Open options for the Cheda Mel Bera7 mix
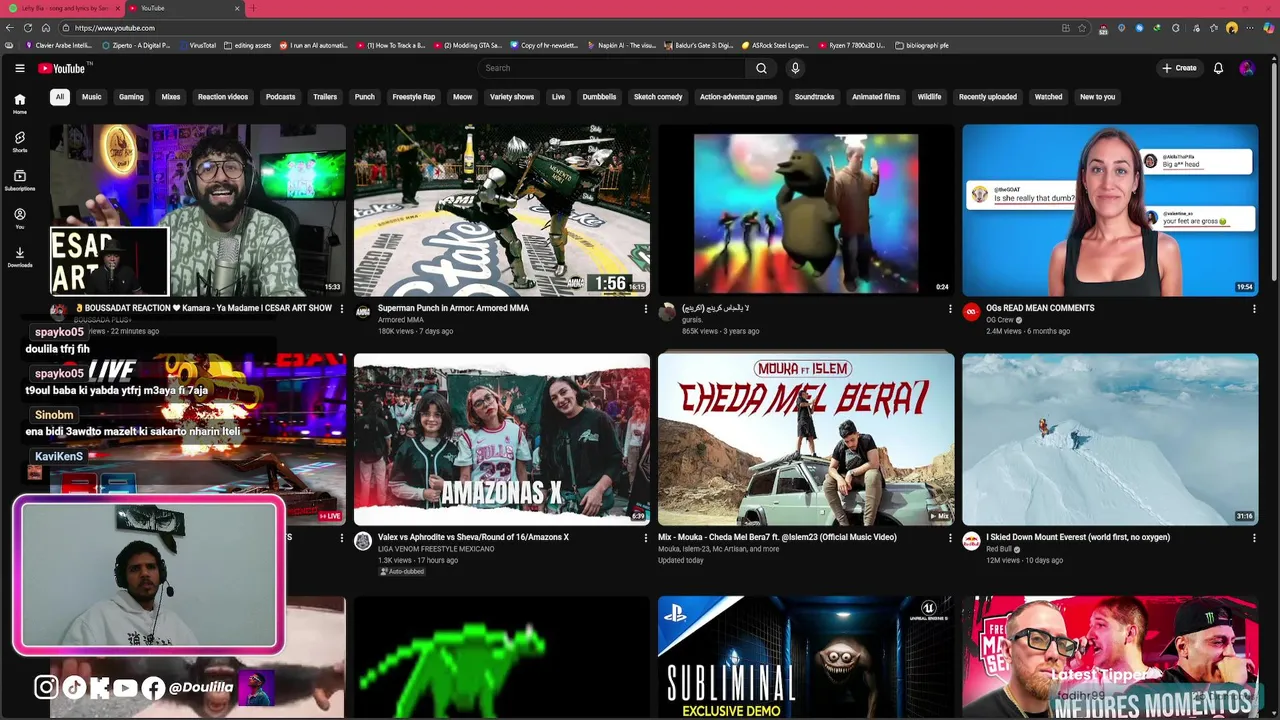 coord(950,538)
